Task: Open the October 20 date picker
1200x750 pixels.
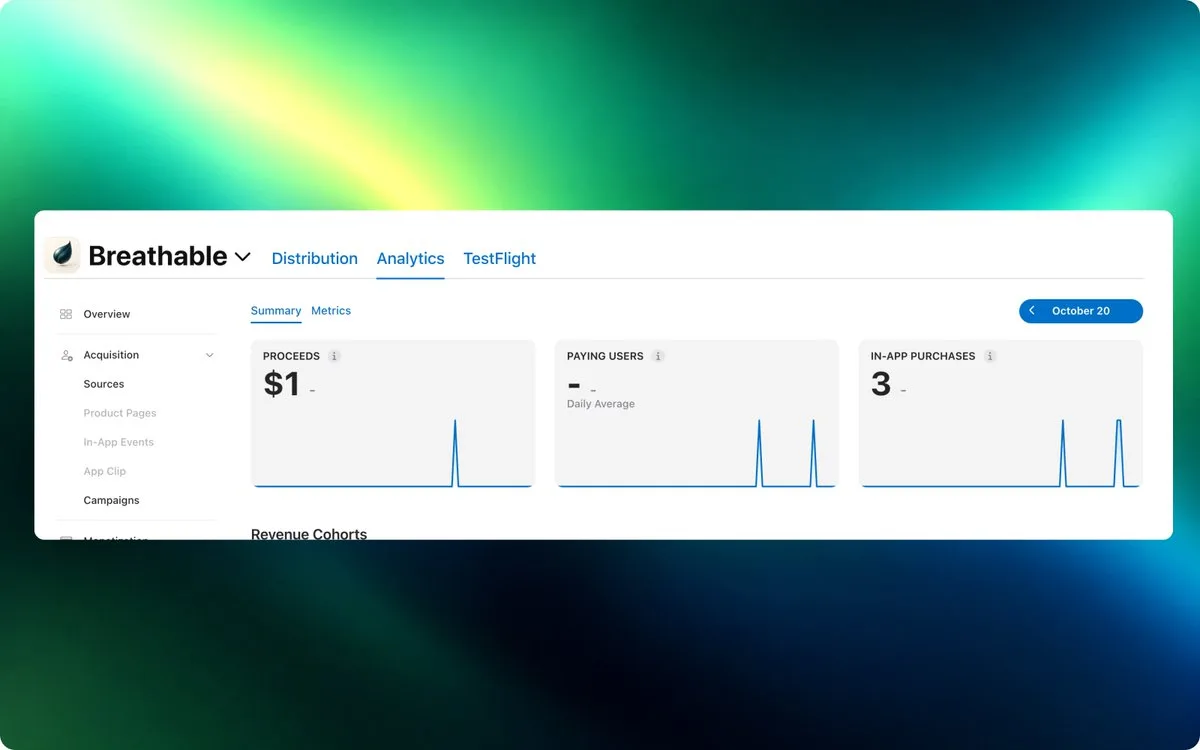Action: 1081,311
